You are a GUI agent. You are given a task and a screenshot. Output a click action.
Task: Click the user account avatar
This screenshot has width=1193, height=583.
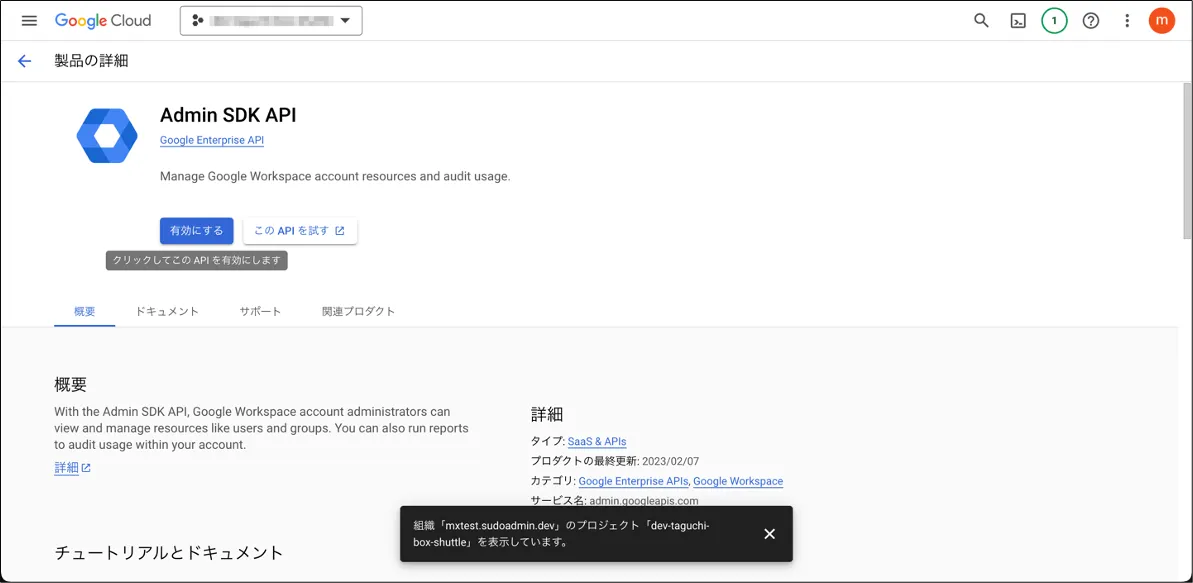pos(1161,20)
